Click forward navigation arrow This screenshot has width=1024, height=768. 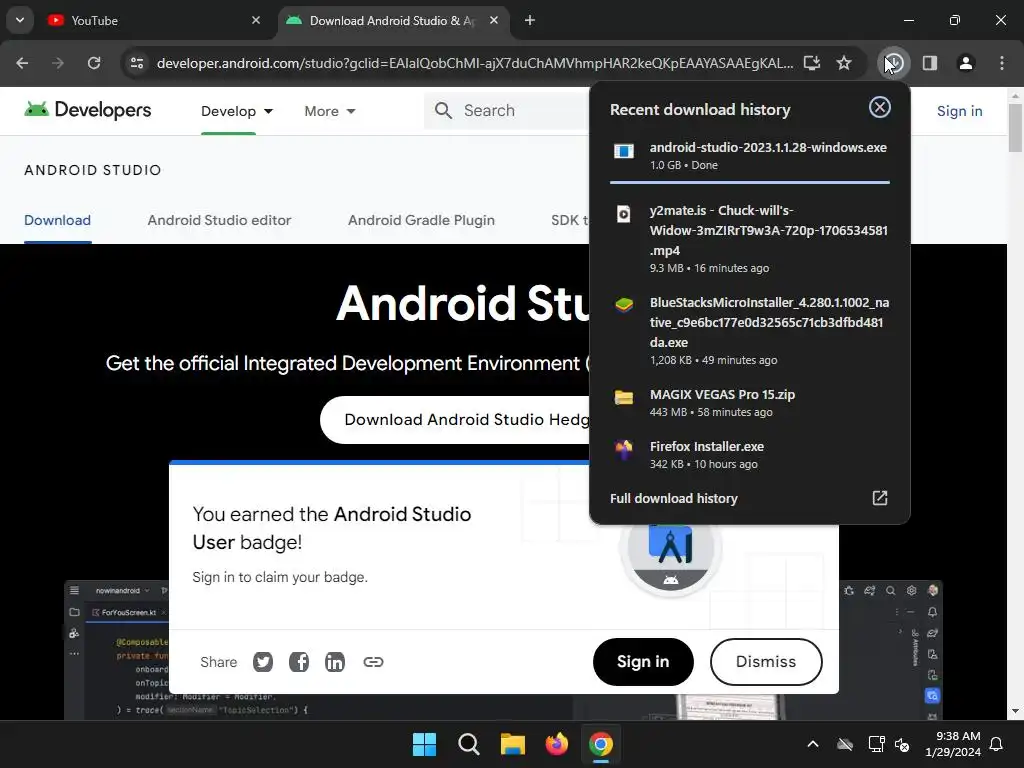point(58,63)
